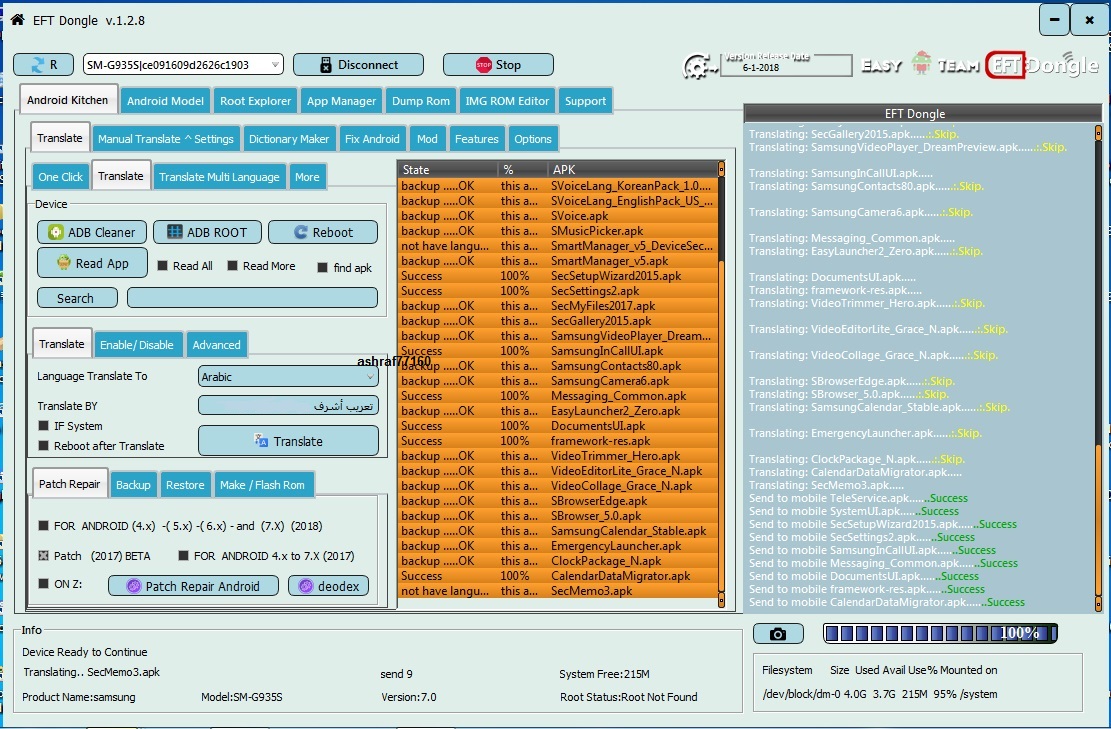Select the framework-res.apk row
This screenshot has height=729, width=1111.
[558, 441]
